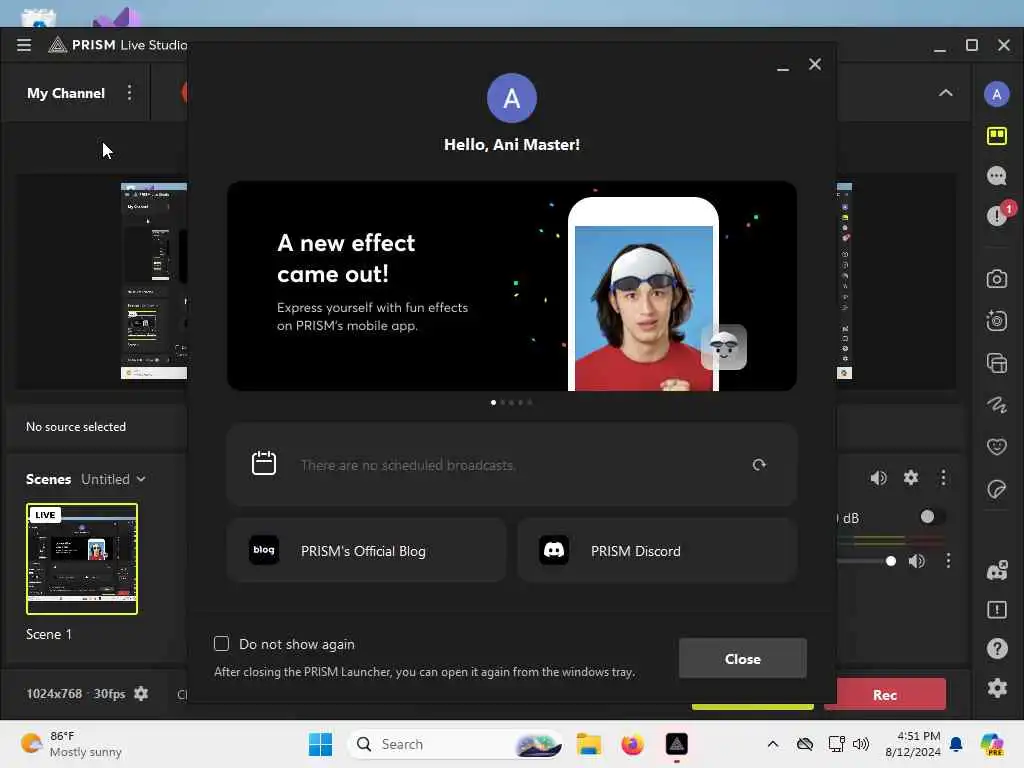Open audio mixer more options menu
Image resolution: width=1024 pixels, height=768 pixels.
(943, 478)
